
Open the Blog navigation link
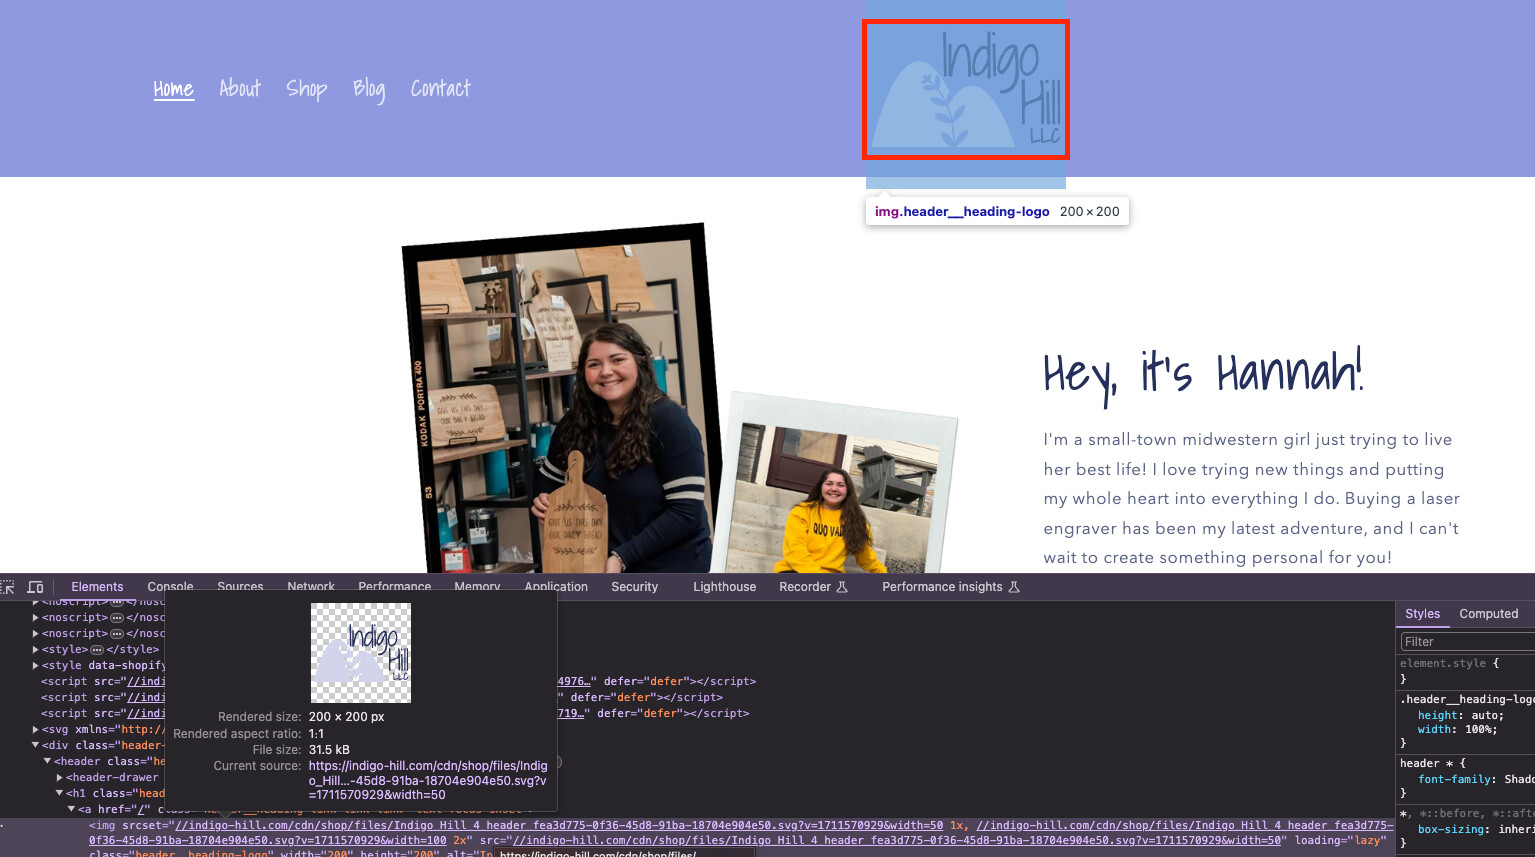point(369,89)
